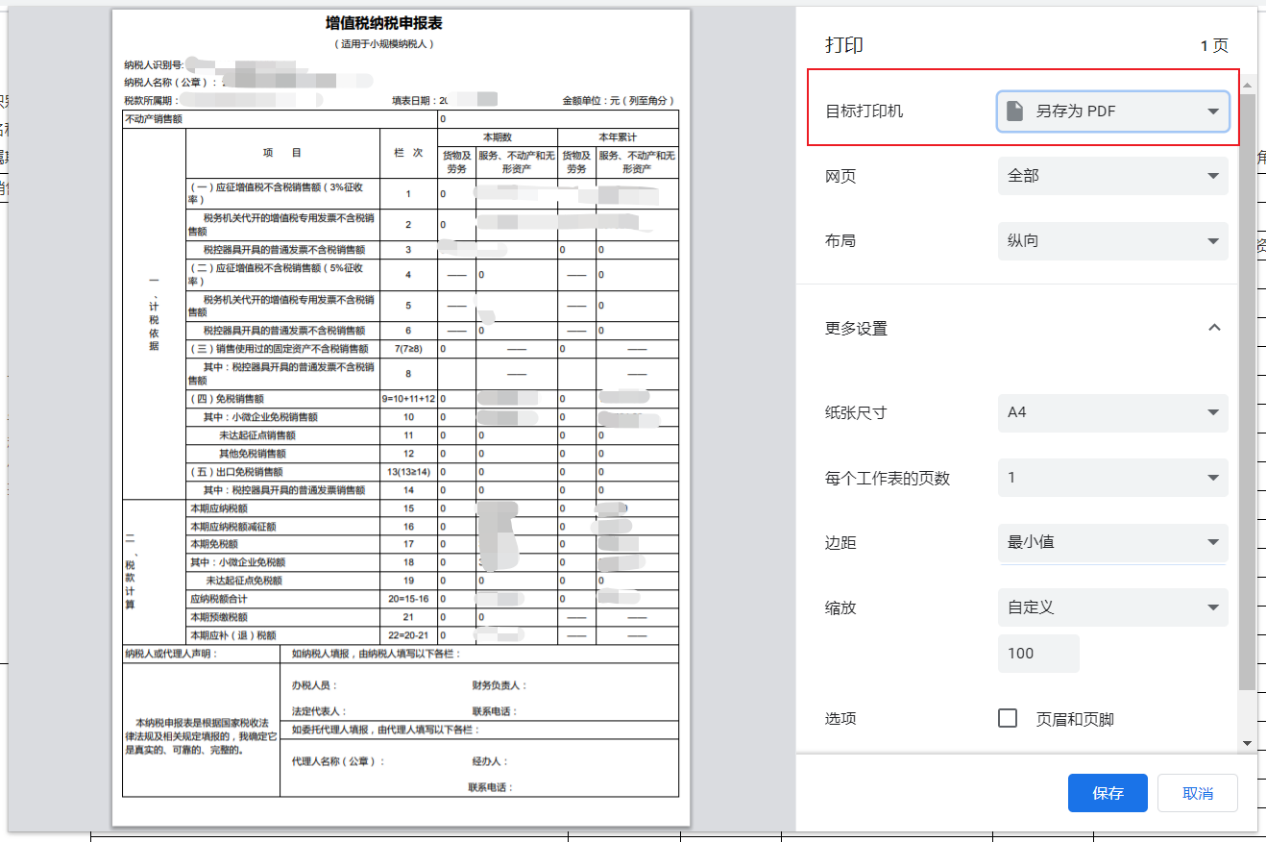Click 本期免税额 row in preview

click(432, 544)
